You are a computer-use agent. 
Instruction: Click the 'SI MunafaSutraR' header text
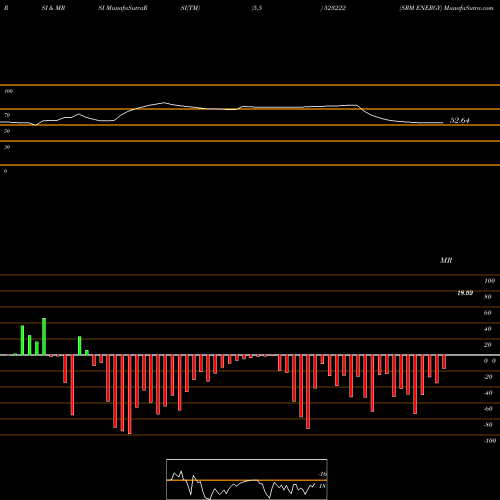pyautogui.click(x=123, y=8)
